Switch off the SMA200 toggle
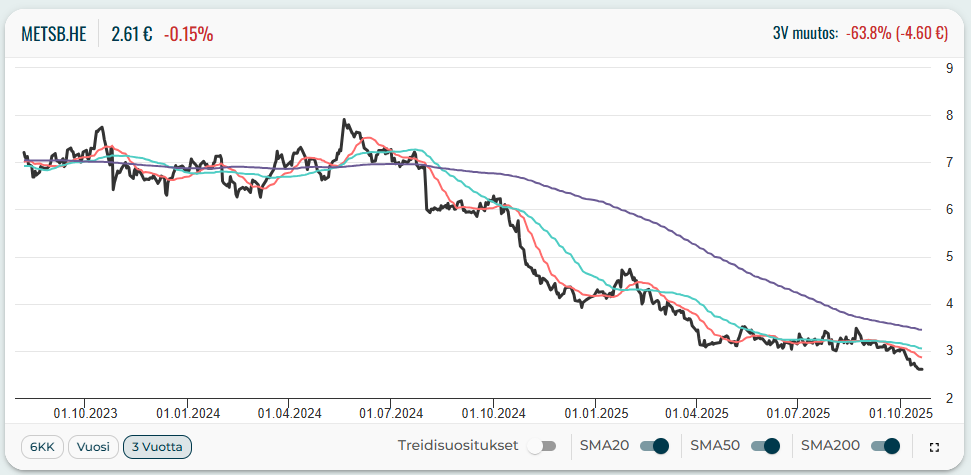Image resolution: width=971 pixels, height=475 pixels. pos(885,446)
